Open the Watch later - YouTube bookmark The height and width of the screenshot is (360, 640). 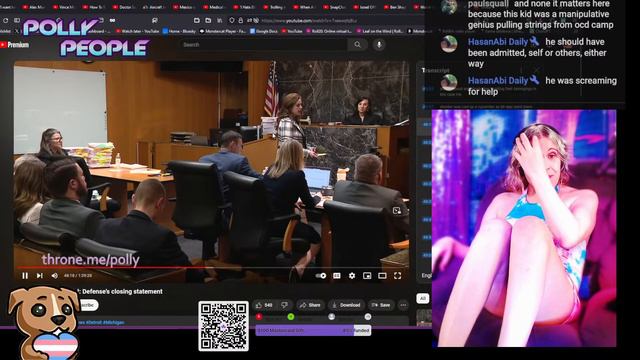coord(138,31)
